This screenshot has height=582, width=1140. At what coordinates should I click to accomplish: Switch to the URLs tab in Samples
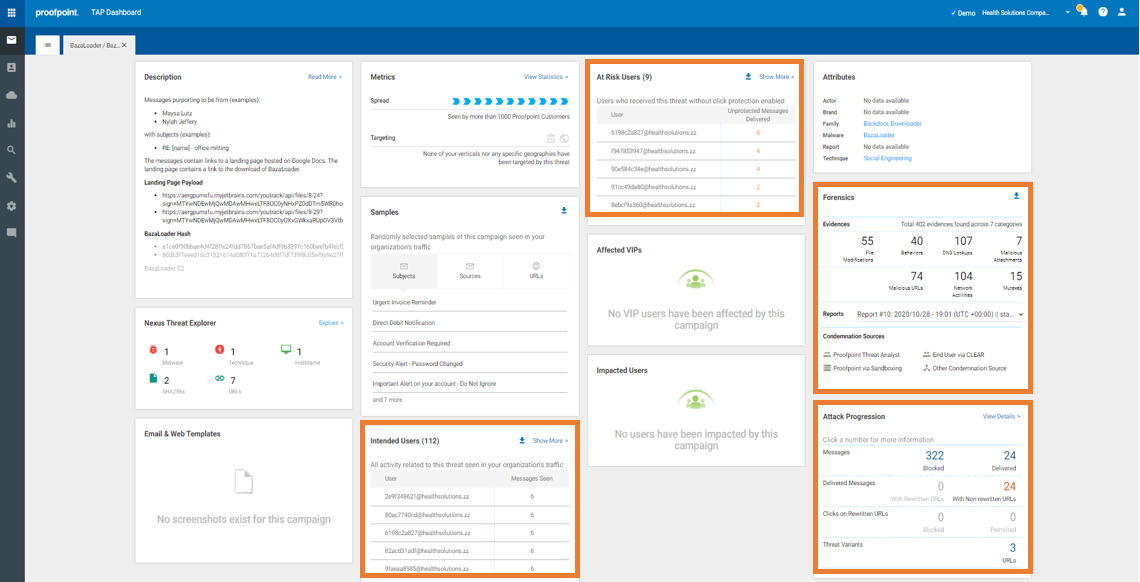(536, 271)
